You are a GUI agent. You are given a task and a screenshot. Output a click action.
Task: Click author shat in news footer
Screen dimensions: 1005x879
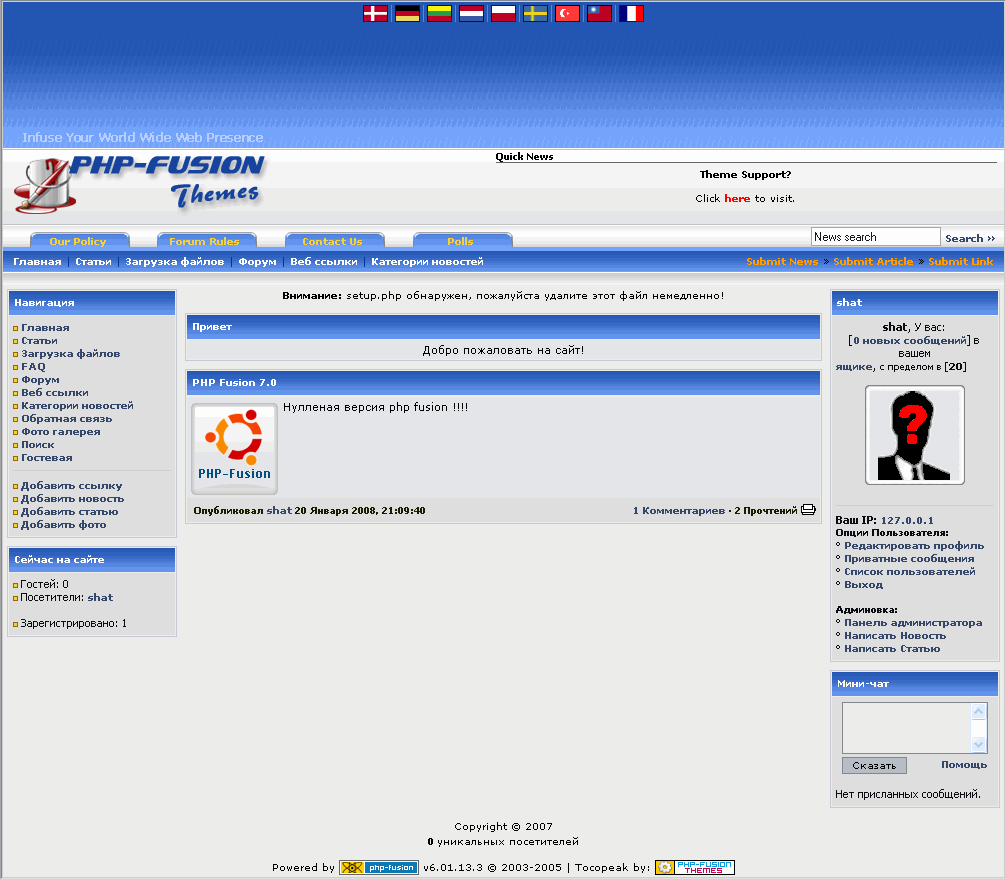(x=279, y=510)
